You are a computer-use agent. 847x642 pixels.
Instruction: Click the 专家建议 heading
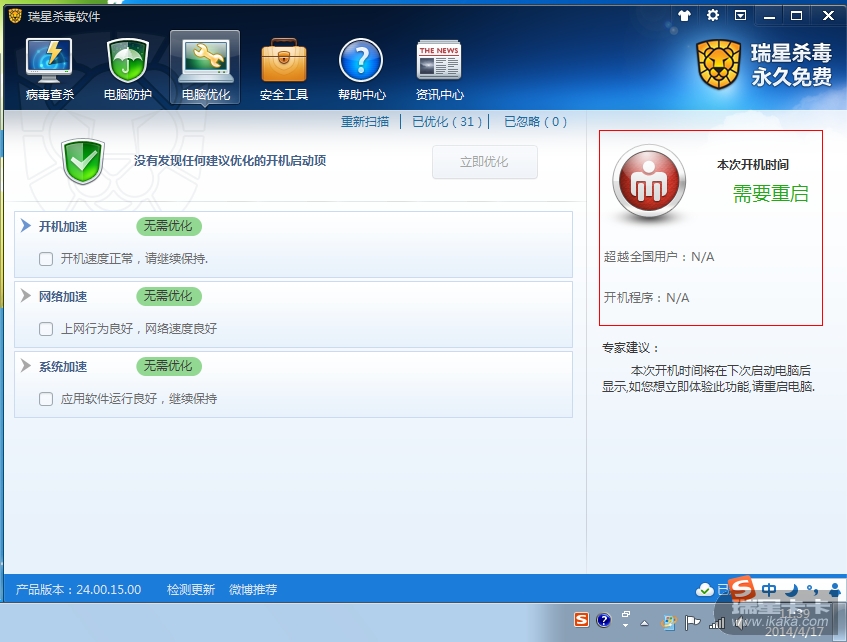tap(631, 347)
